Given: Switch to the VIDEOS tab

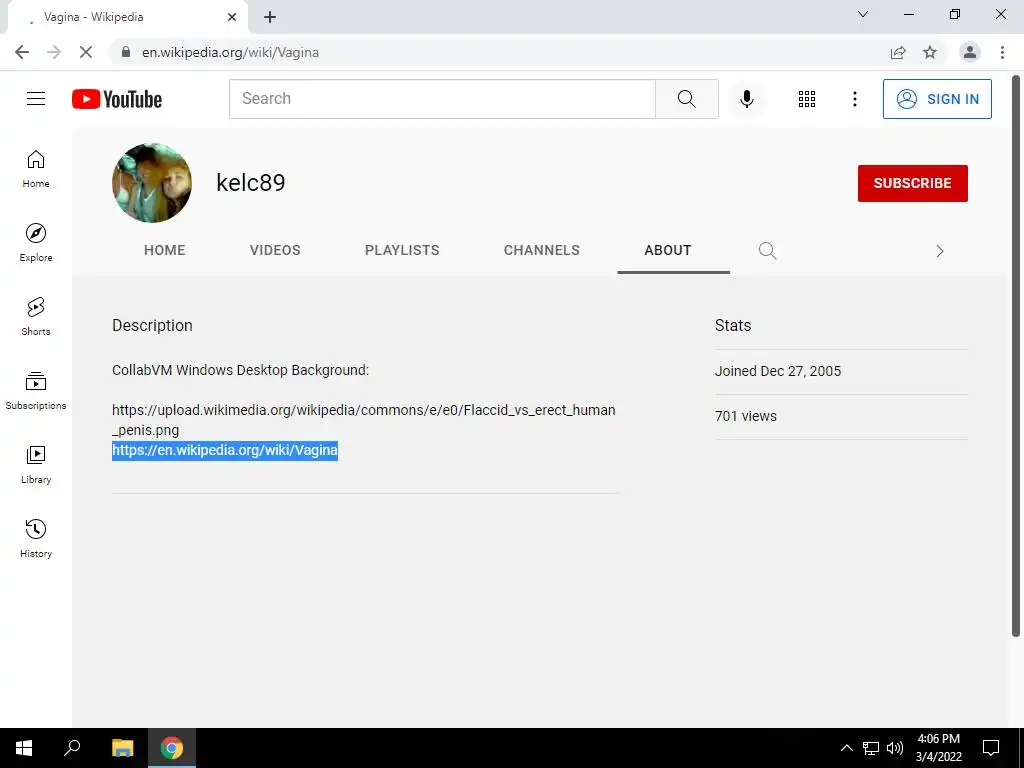Looking at the screenshot, I should tap(275, 250).
